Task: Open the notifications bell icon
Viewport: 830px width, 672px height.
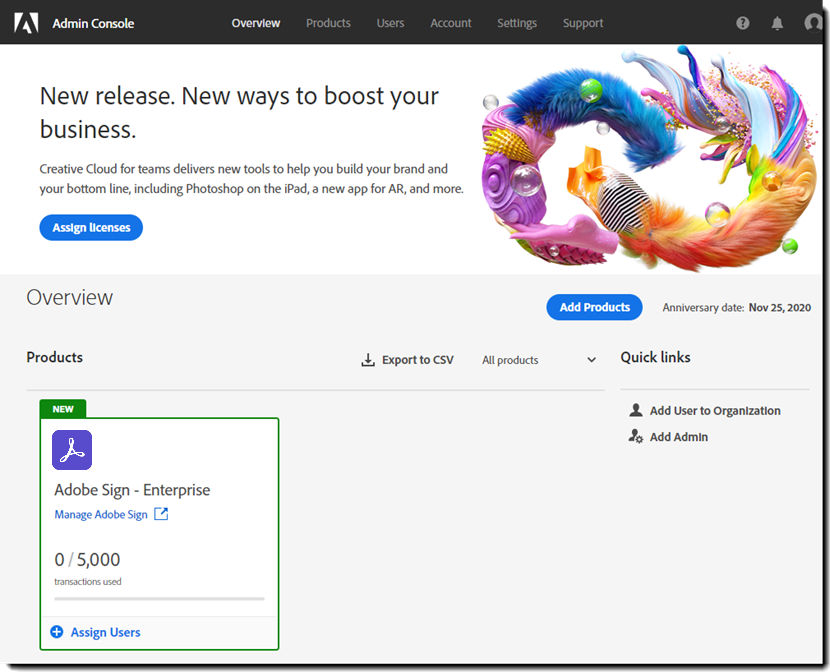Action: (777, 23)
